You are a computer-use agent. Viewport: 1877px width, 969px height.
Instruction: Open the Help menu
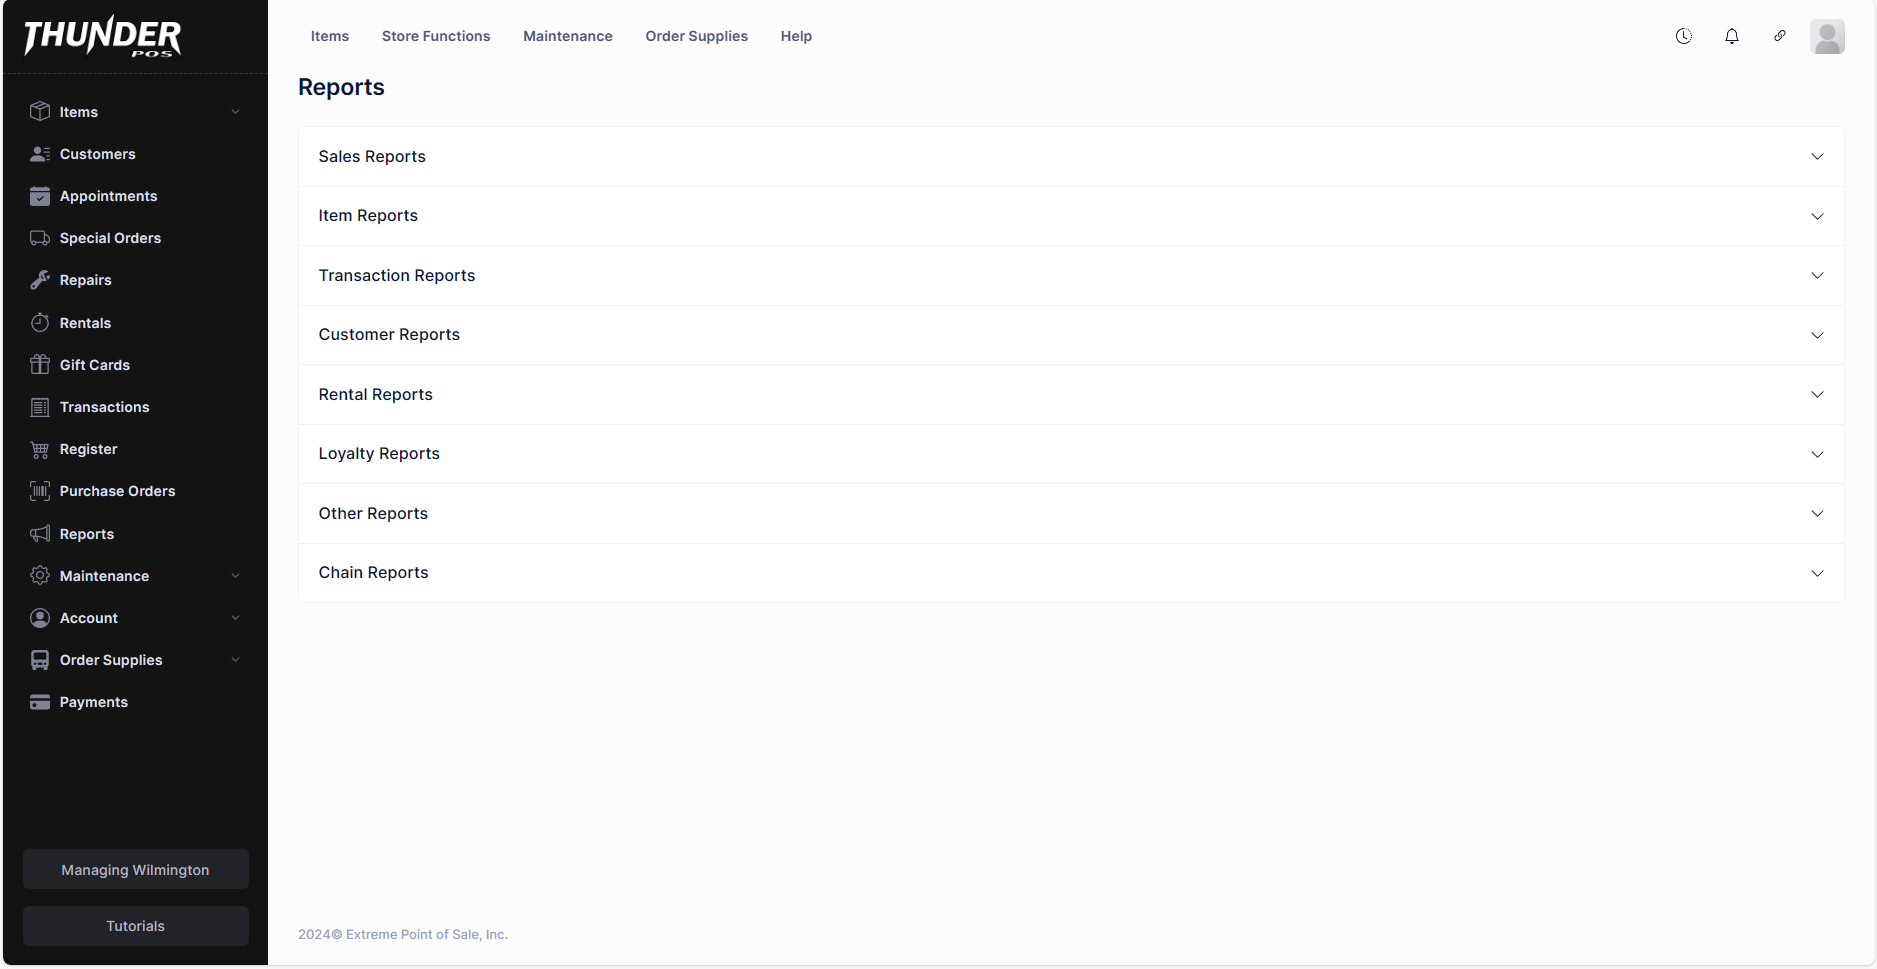(x=796, y=36)
